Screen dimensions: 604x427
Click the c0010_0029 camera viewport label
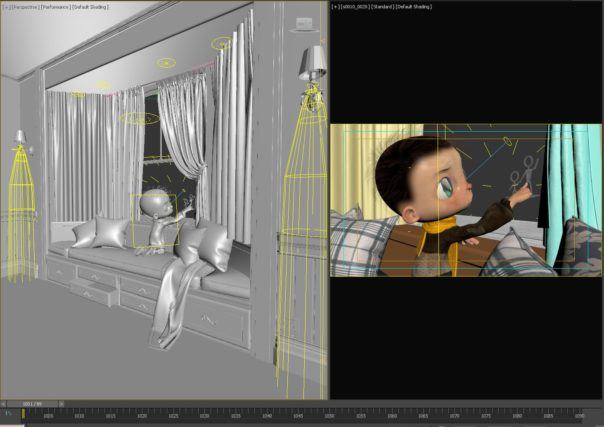(x=353, y=5)
